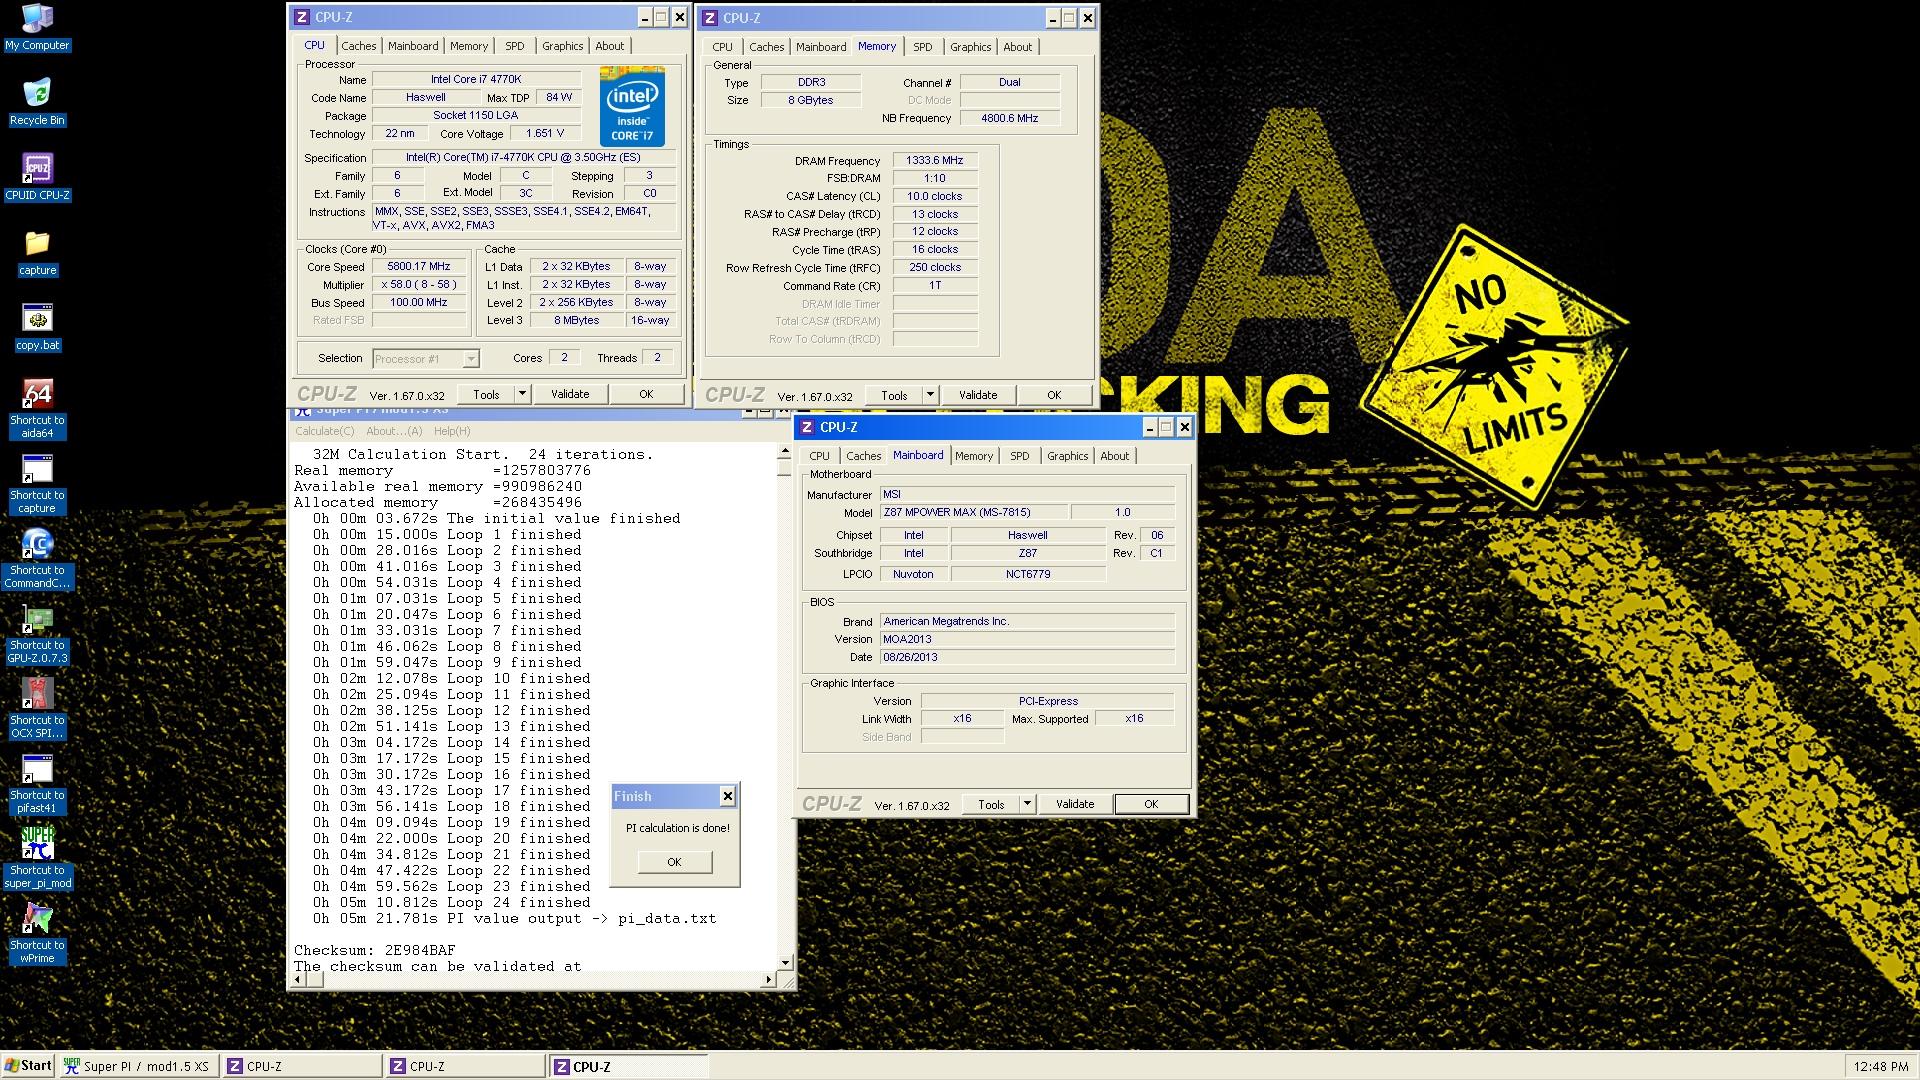This screenshot has width=1920, height=1080.
Task: Click the Multiplier value x 58.0
Action: tap(420, 285)
